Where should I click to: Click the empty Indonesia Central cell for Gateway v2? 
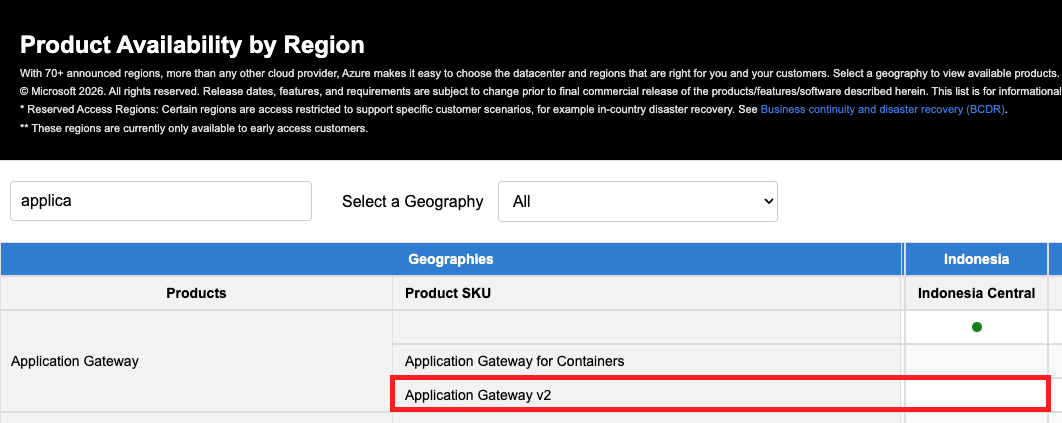976,395
